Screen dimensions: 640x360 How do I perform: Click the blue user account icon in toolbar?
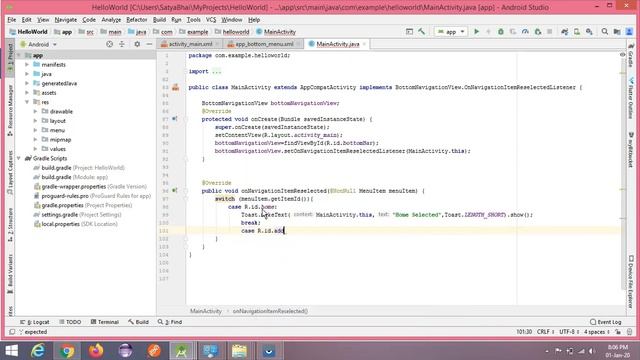tap(629, 31)
